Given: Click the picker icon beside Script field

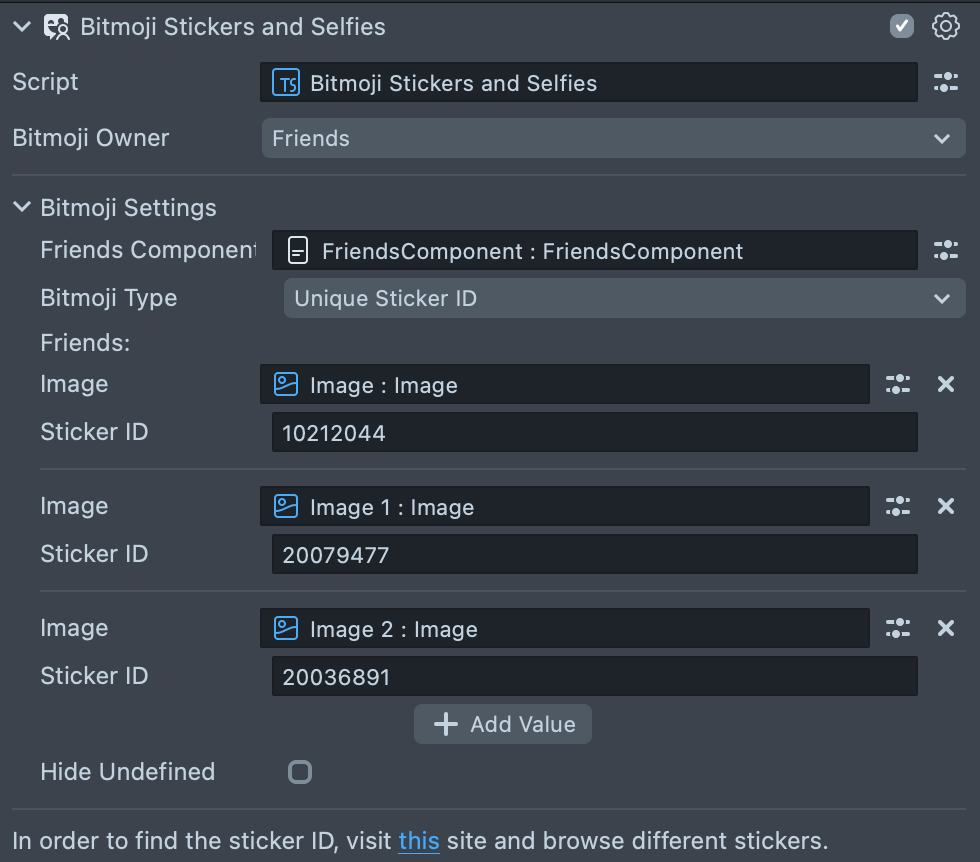Looking at the screenshot, I should click(945, 83).
